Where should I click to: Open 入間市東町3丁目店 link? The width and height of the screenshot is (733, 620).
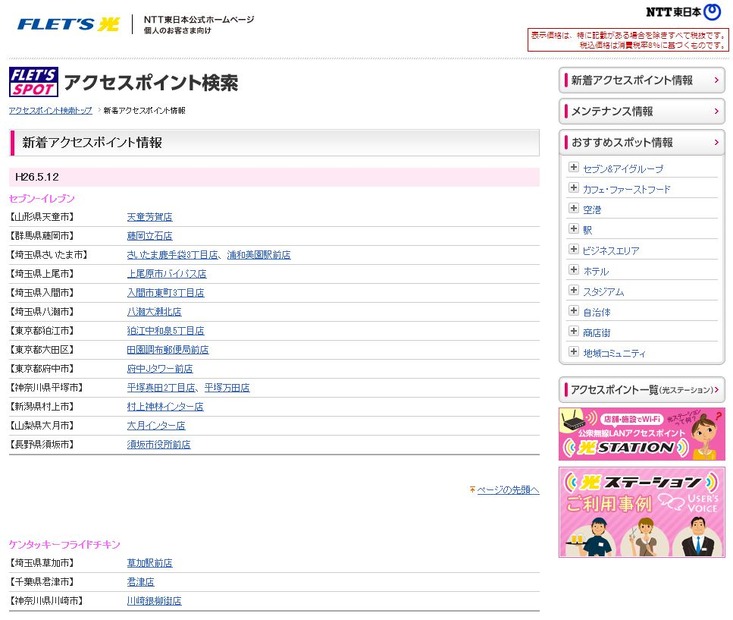(165, 293)
